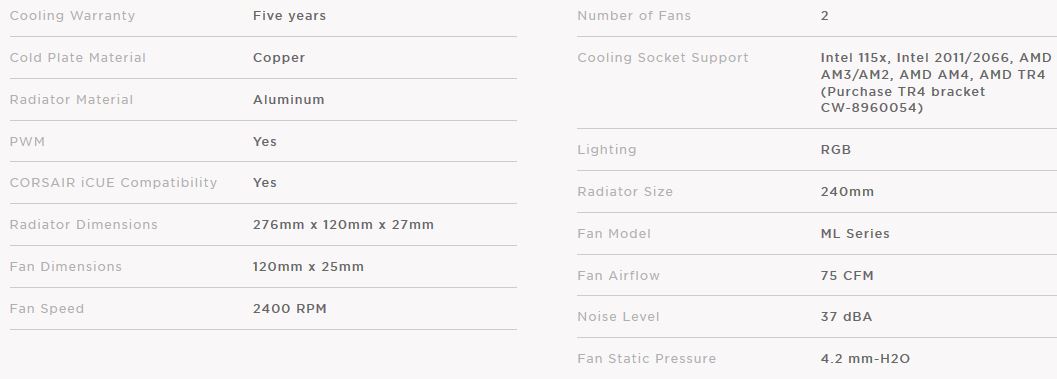Screen dimensions: 1057x379
Task: Click the Number of Fans label
Action: [634, 16]
